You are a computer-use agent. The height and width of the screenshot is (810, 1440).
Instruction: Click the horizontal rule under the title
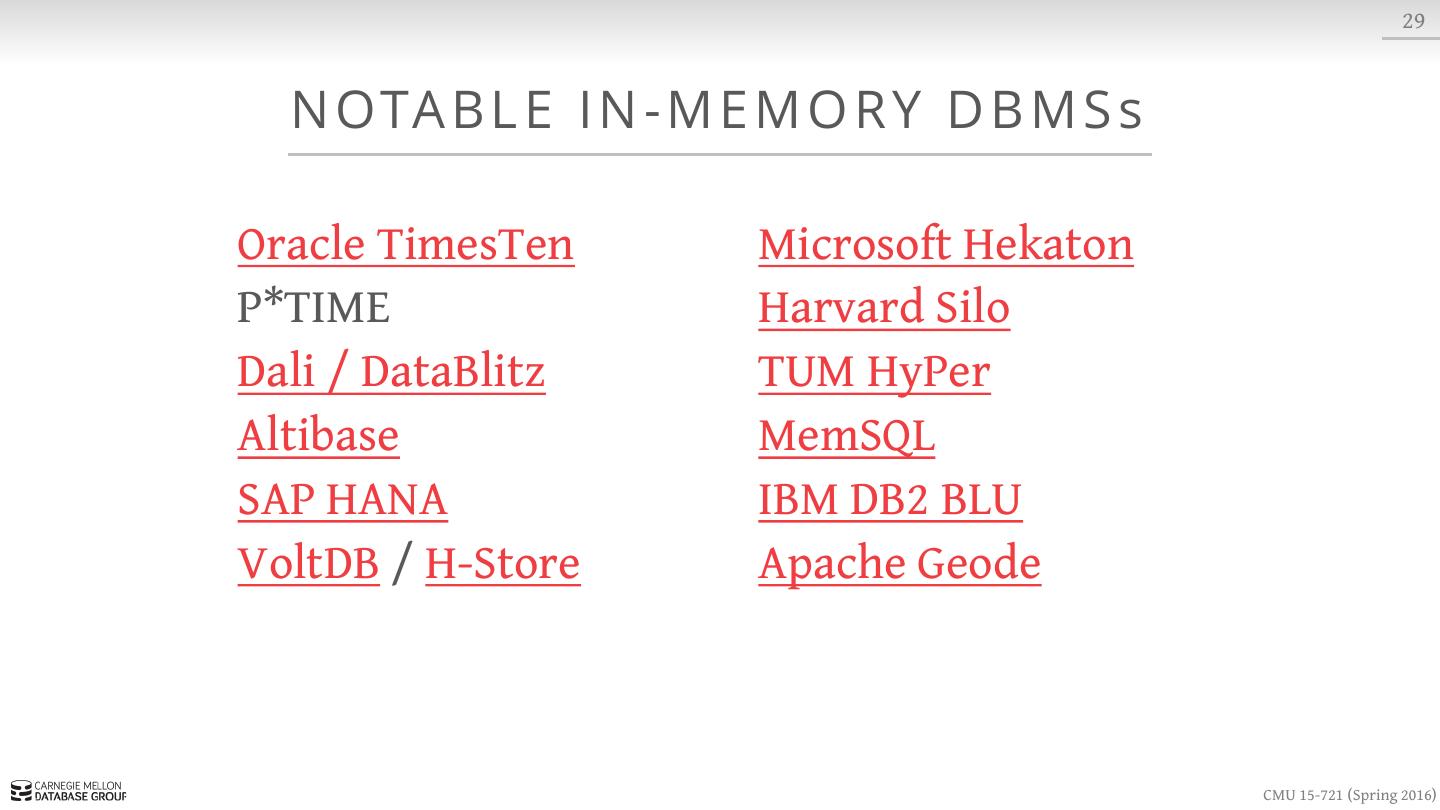(x=720, y=155)
